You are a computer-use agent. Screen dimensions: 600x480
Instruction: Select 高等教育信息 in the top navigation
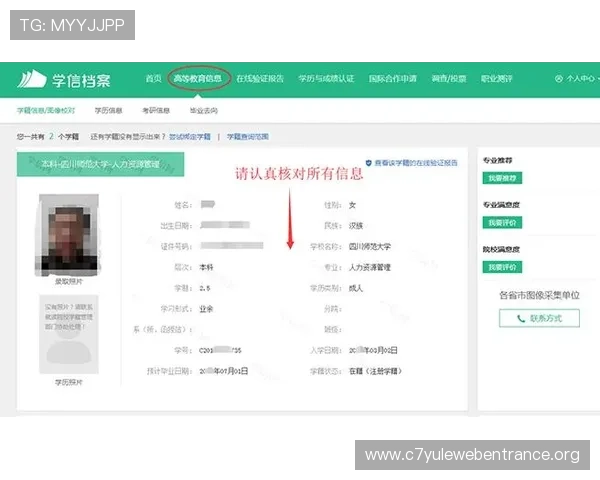pyautogui.click(x=197, y=78)
